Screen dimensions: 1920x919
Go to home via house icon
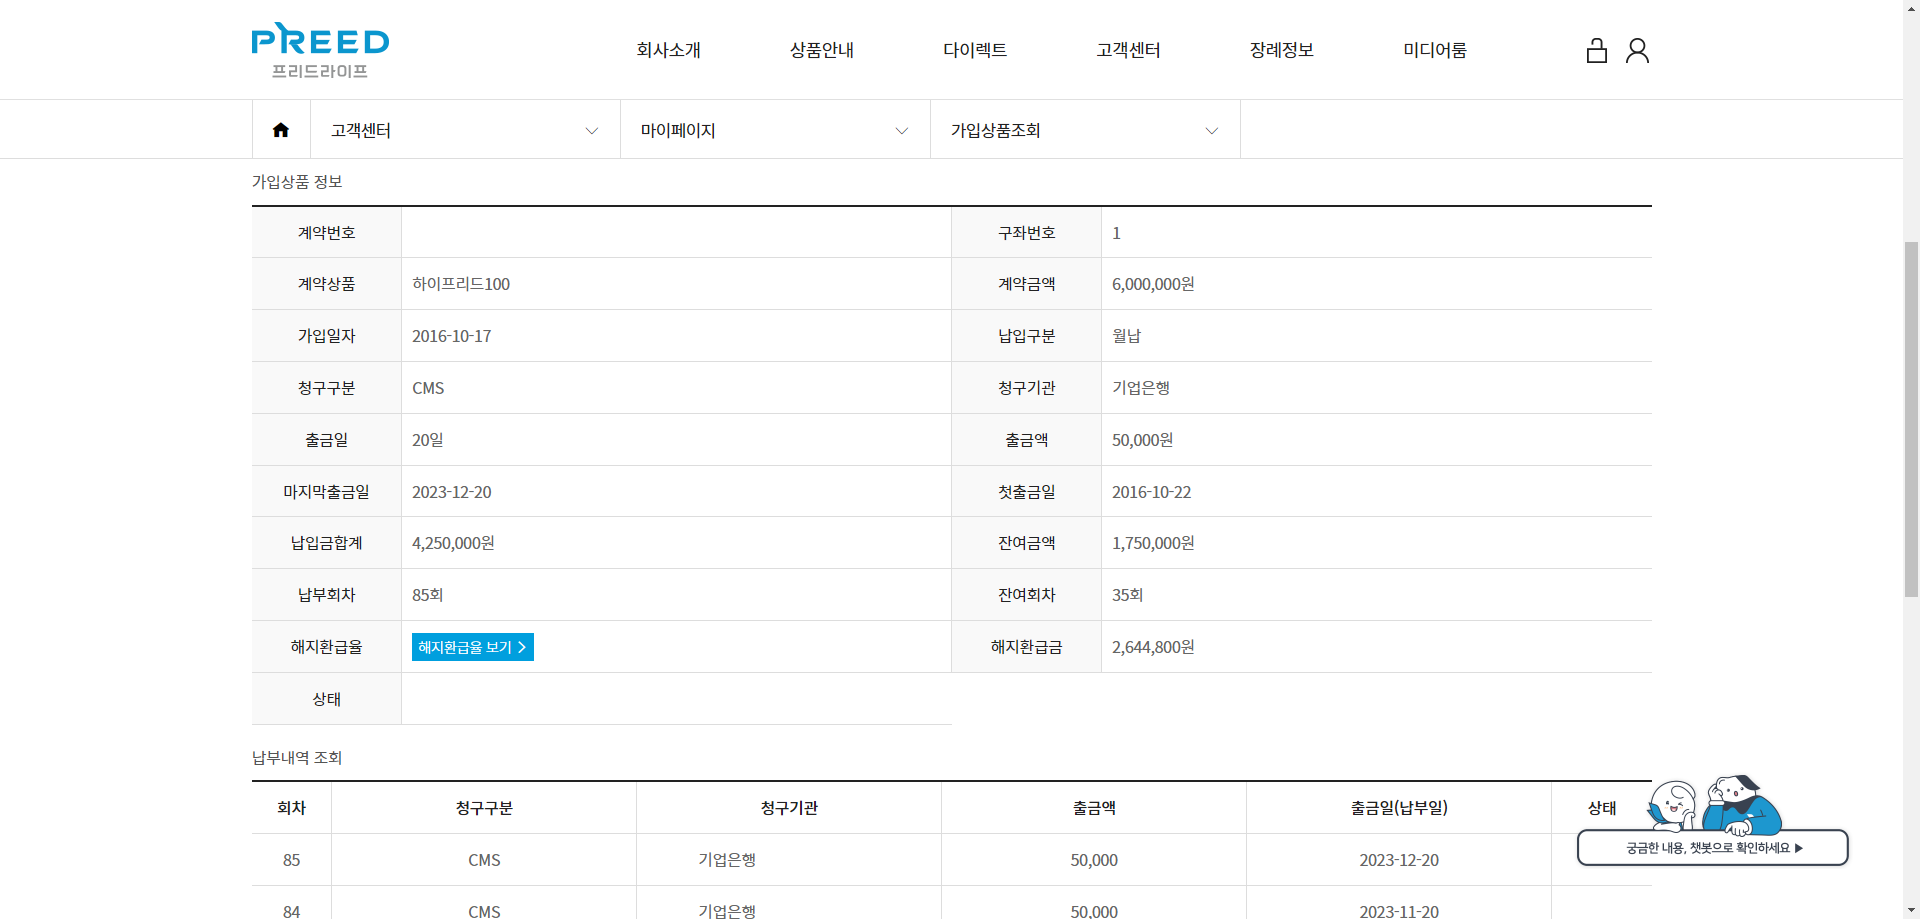pyautogui.click(x=281, y=130)
